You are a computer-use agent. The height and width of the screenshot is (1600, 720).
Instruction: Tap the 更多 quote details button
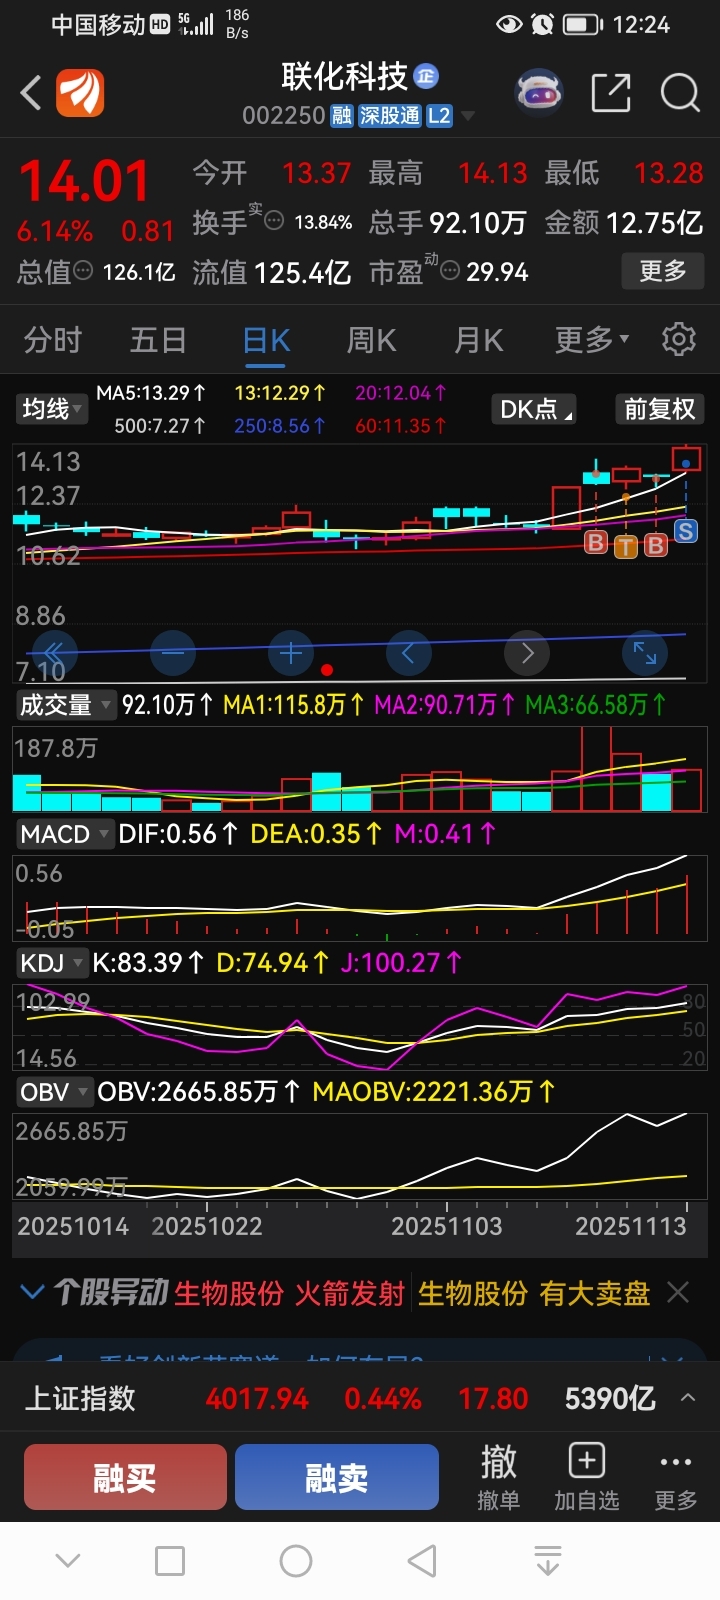[663, 271]
